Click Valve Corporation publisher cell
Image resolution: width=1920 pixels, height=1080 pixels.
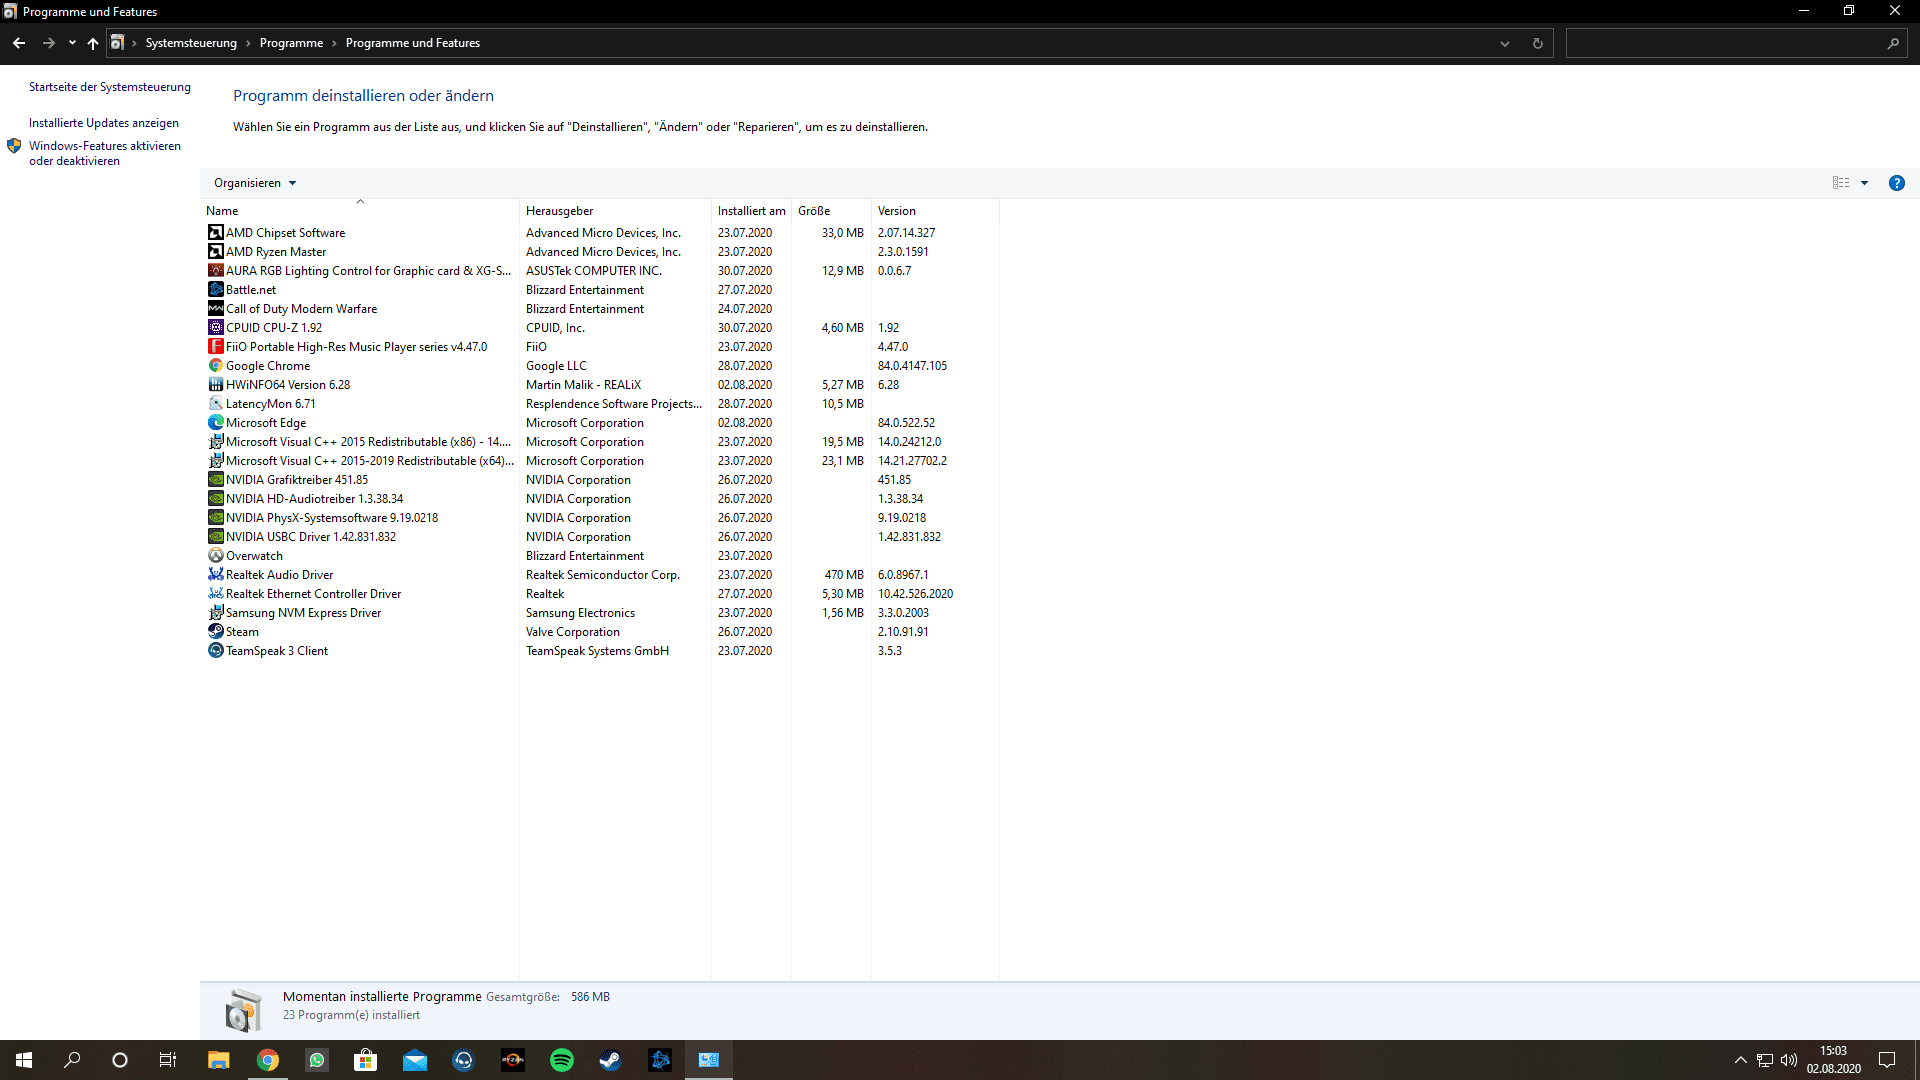(573, 632)
